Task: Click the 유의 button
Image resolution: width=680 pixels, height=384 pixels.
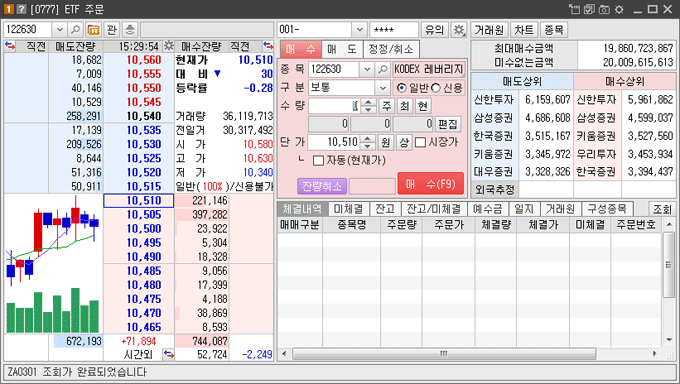Action: pyautogui.click(x=435, y=30)
